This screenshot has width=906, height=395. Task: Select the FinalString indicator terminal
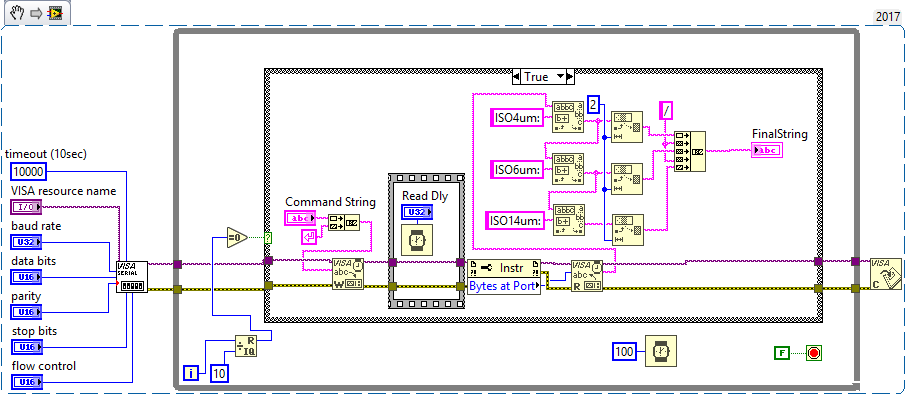pos(767,151)
